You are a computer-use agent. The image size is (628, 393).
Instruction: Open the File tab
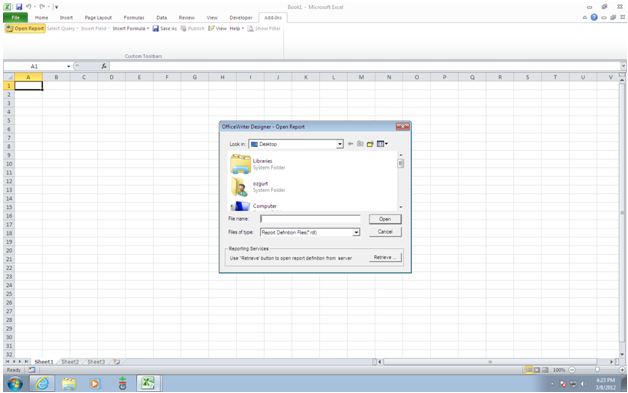(16, 18)
